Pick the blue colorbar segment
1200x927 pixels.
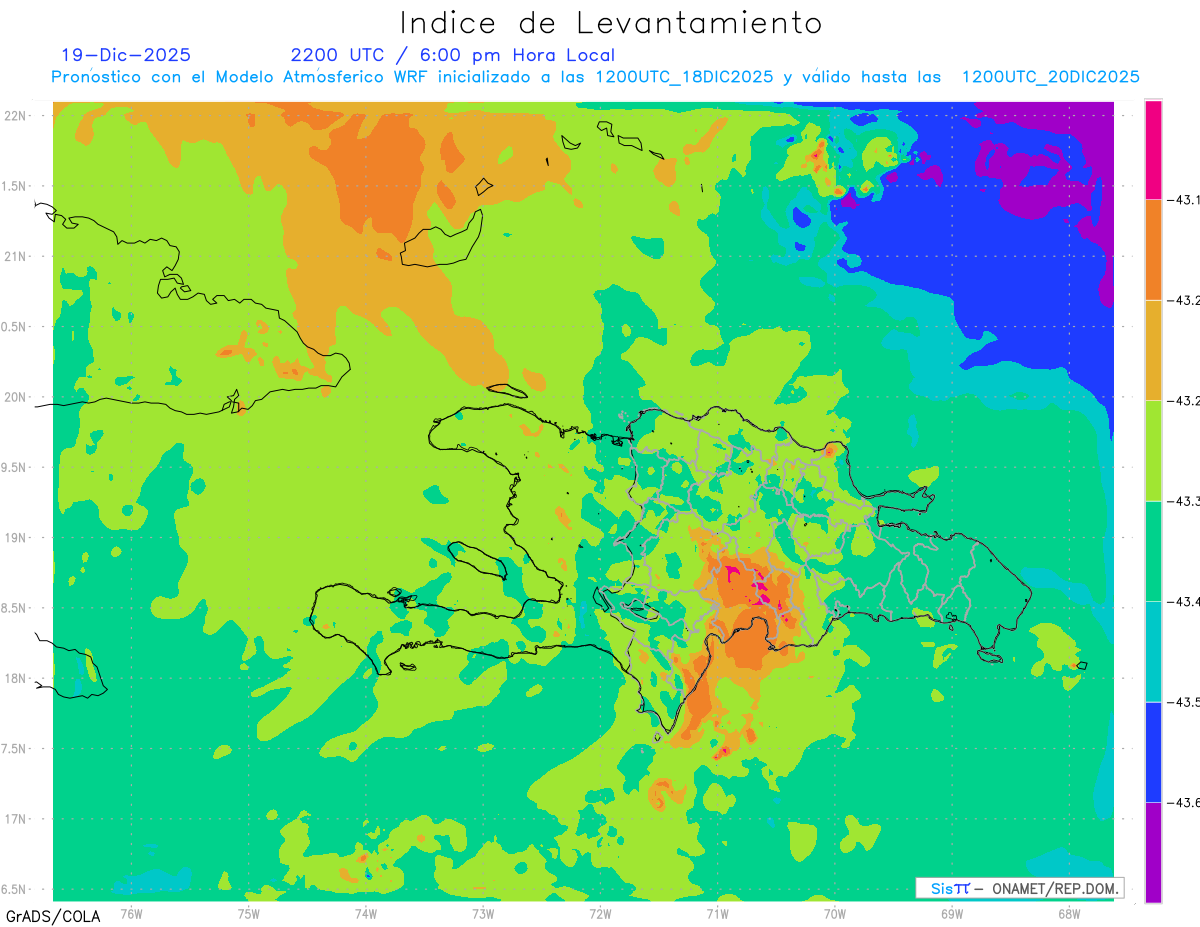pos(1153,752)
